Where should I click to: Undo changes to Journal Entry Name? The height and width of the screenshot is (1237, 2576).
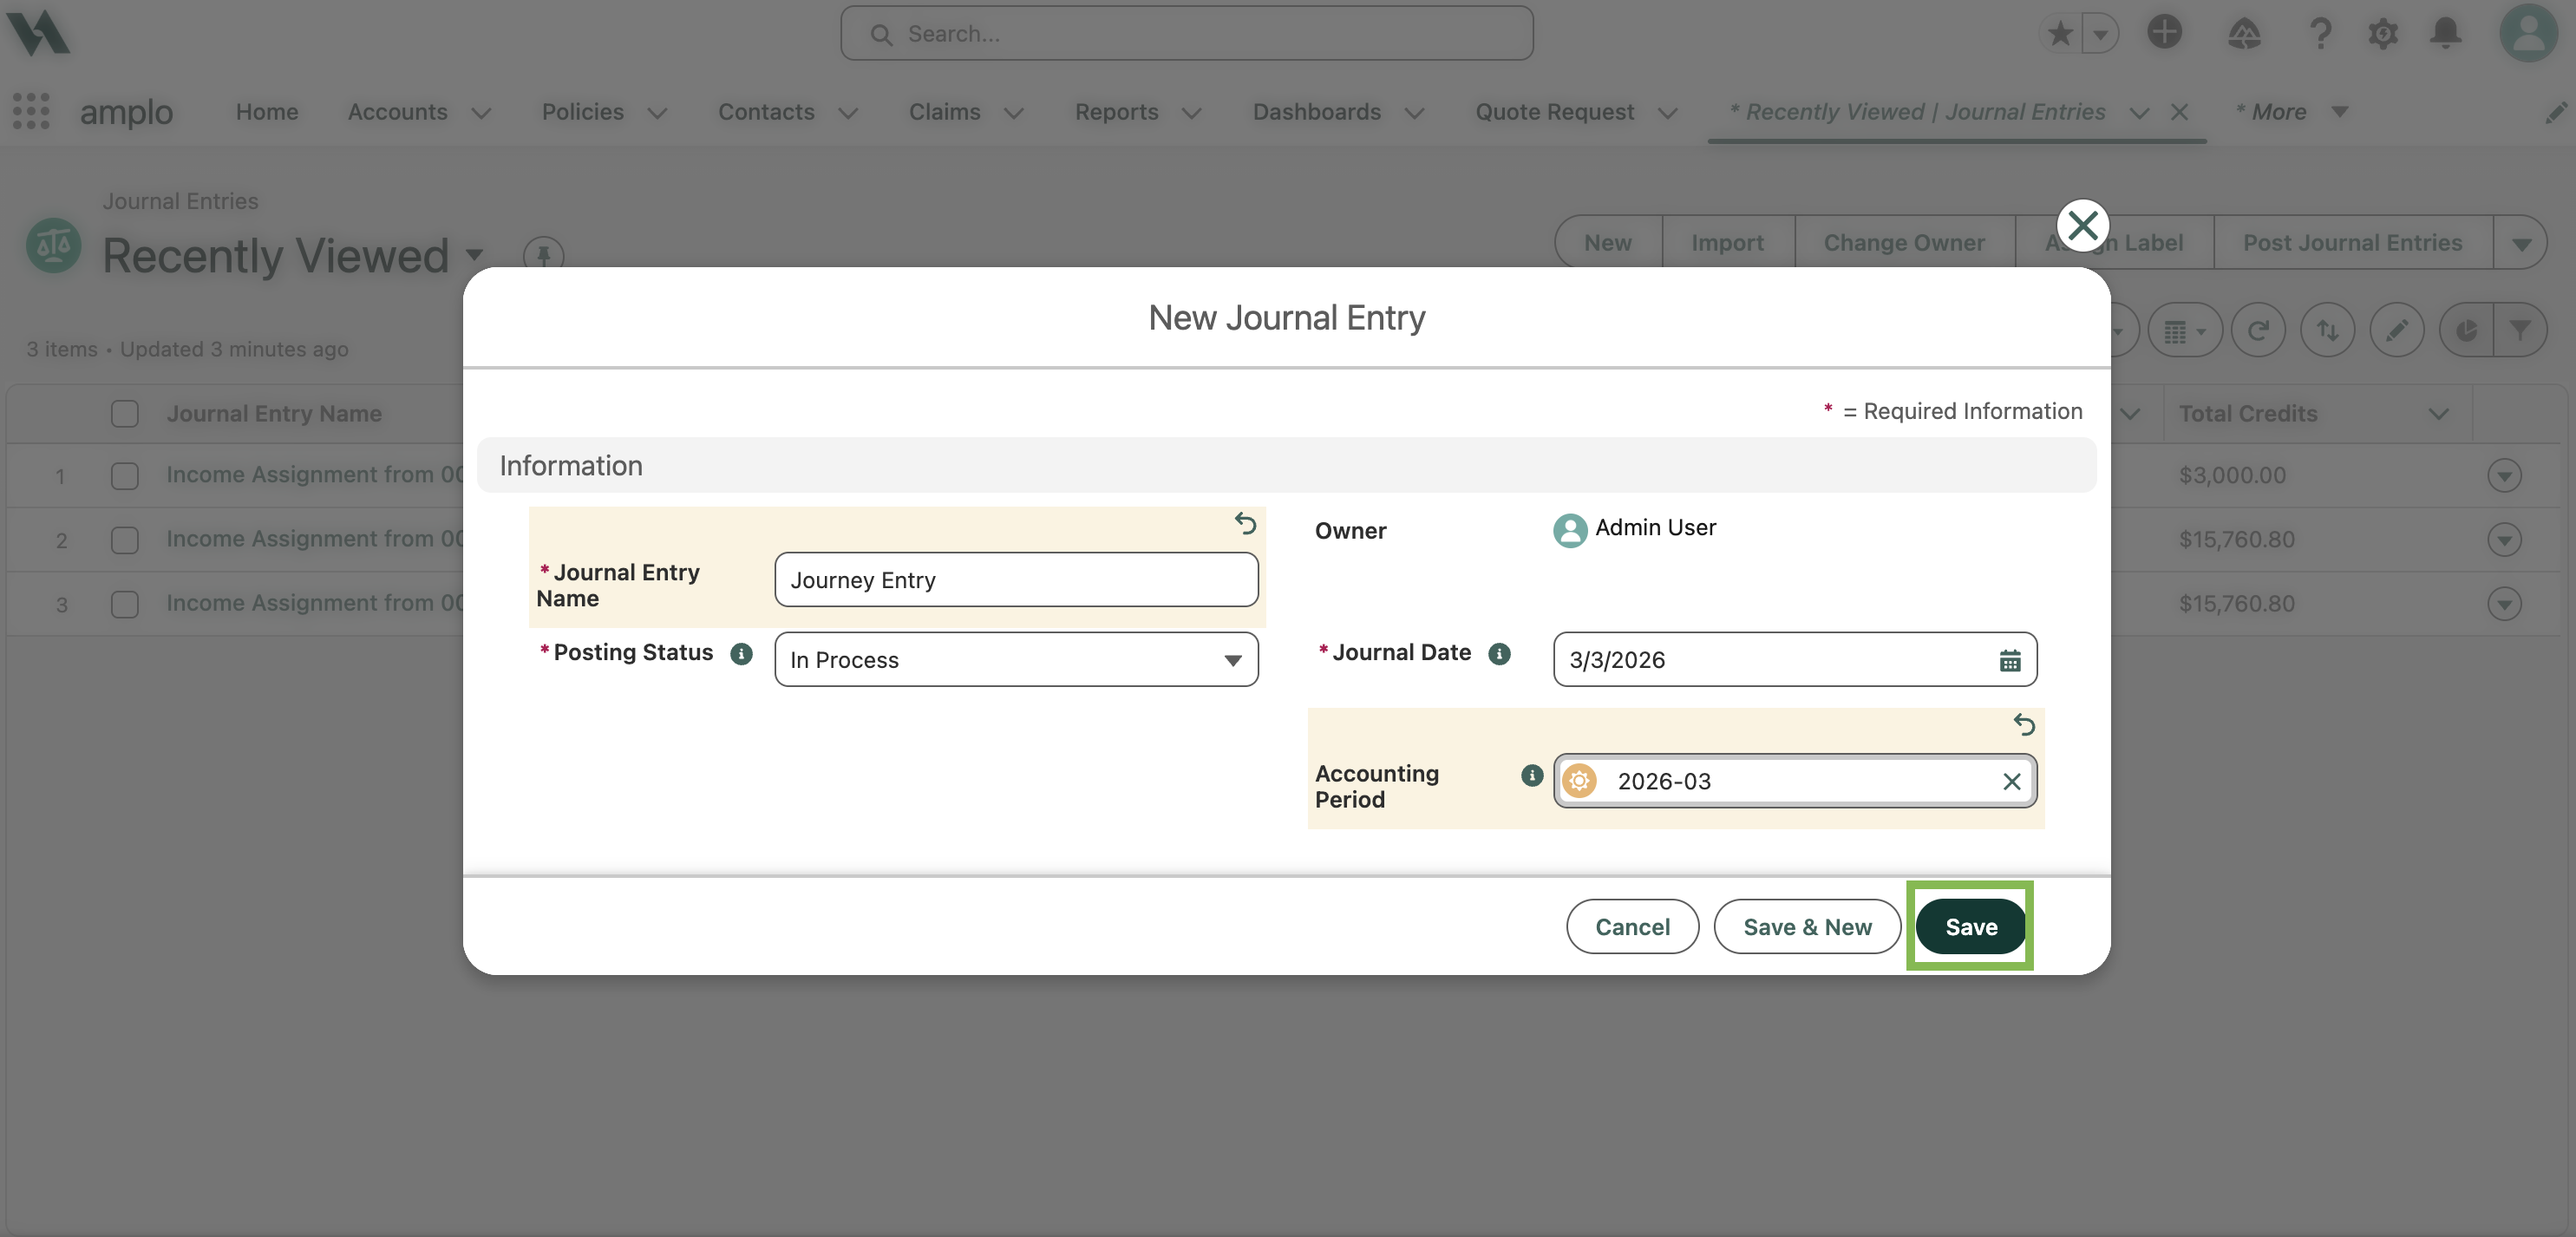click(x=1245, y=523)
